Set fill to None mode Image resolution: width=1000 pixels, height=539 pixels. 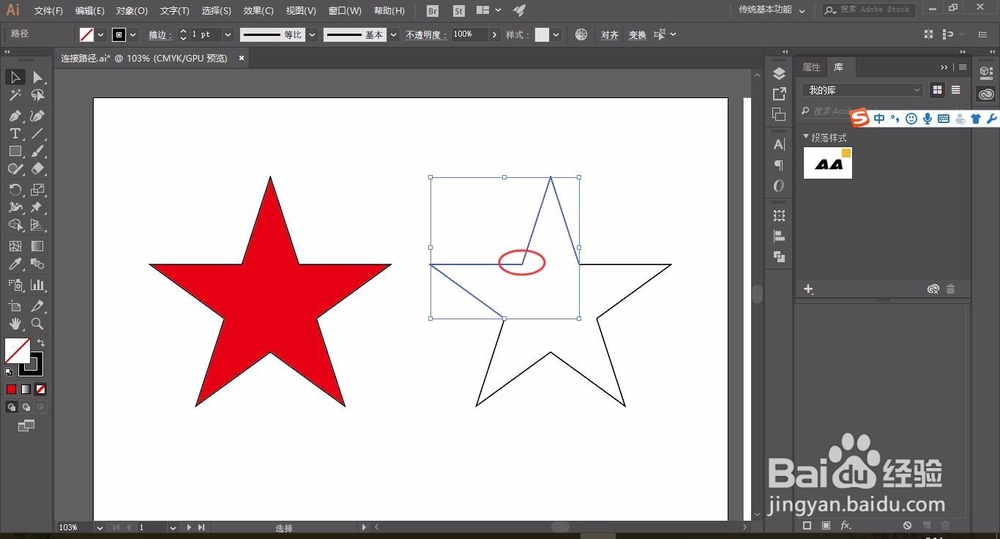point(40,389)
